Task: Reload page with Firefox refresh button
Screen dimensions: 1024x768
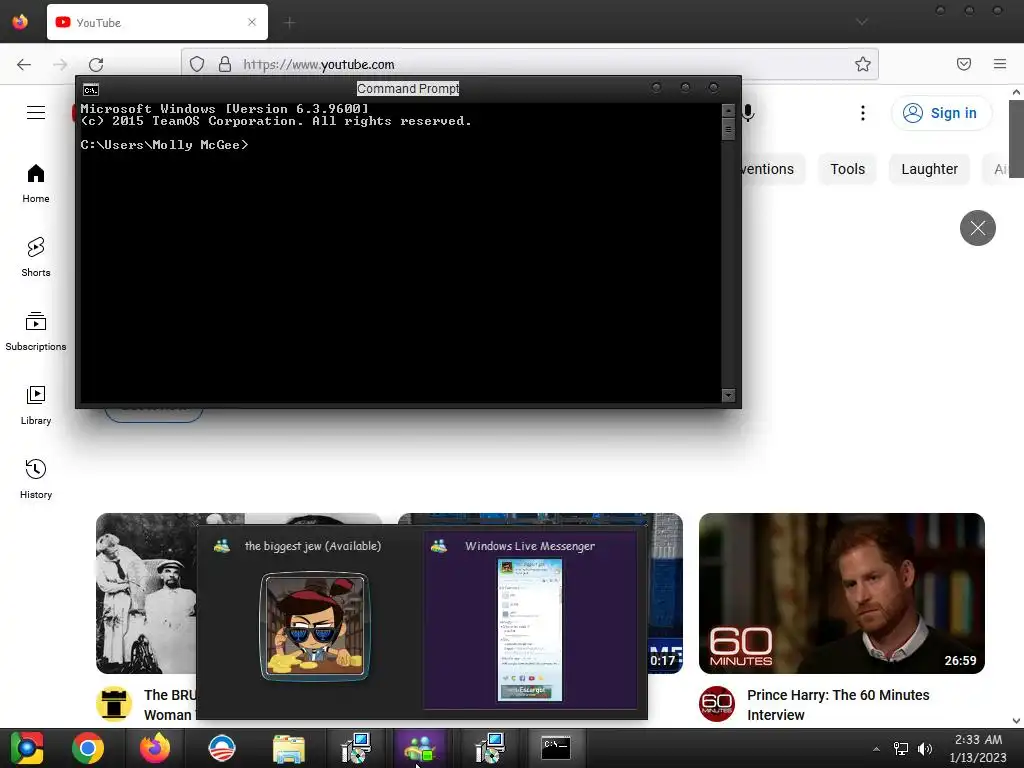Action: pyautogui.click(x=96, y=64)
